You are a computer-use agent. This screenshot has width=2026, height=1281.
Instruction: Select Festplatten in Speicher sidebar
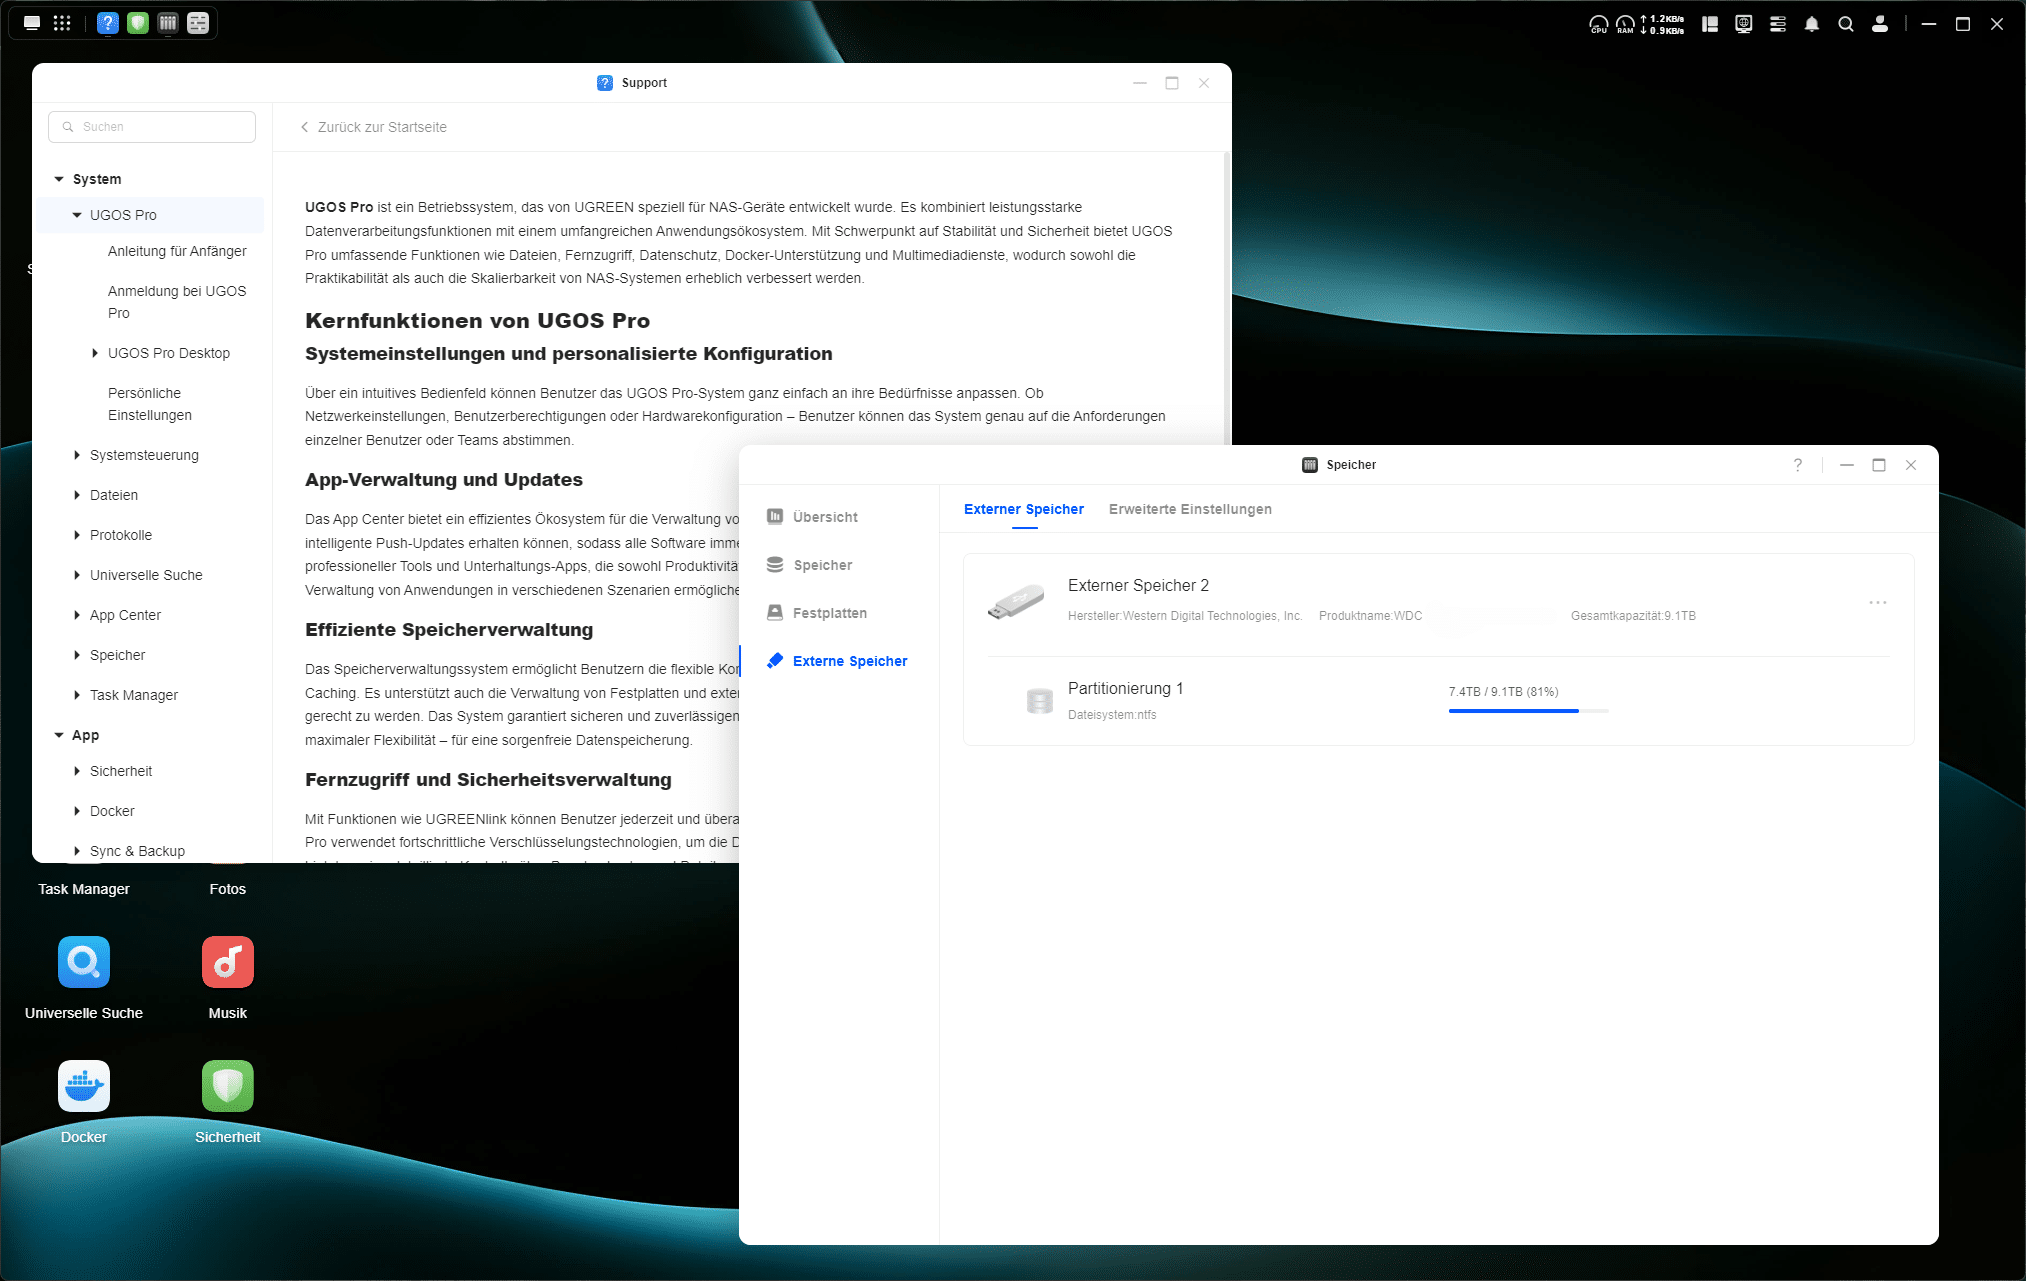829,613
